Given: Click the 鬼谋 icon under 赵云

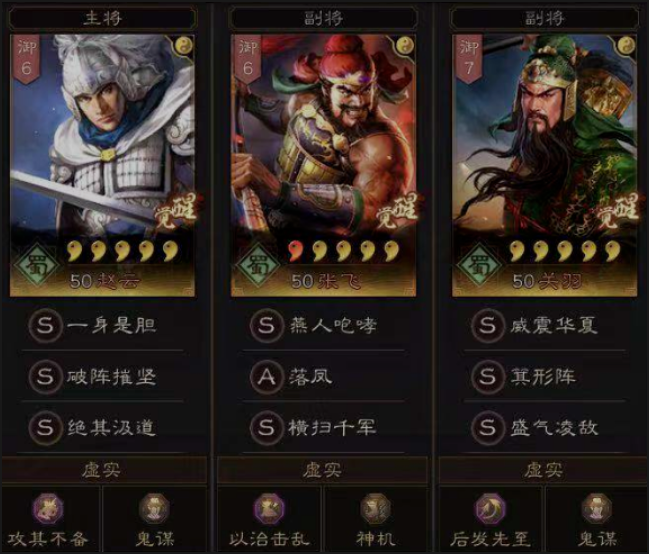Looking at the screenshot, I should (154, 509).
